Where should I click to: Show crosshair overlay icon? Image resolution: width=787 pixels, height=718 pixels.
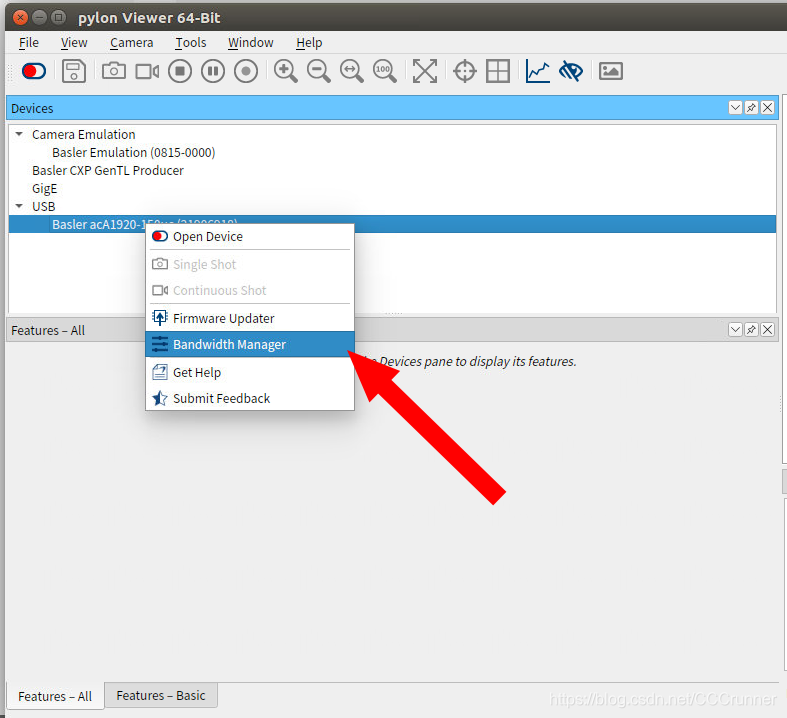[x=465, y=71]
